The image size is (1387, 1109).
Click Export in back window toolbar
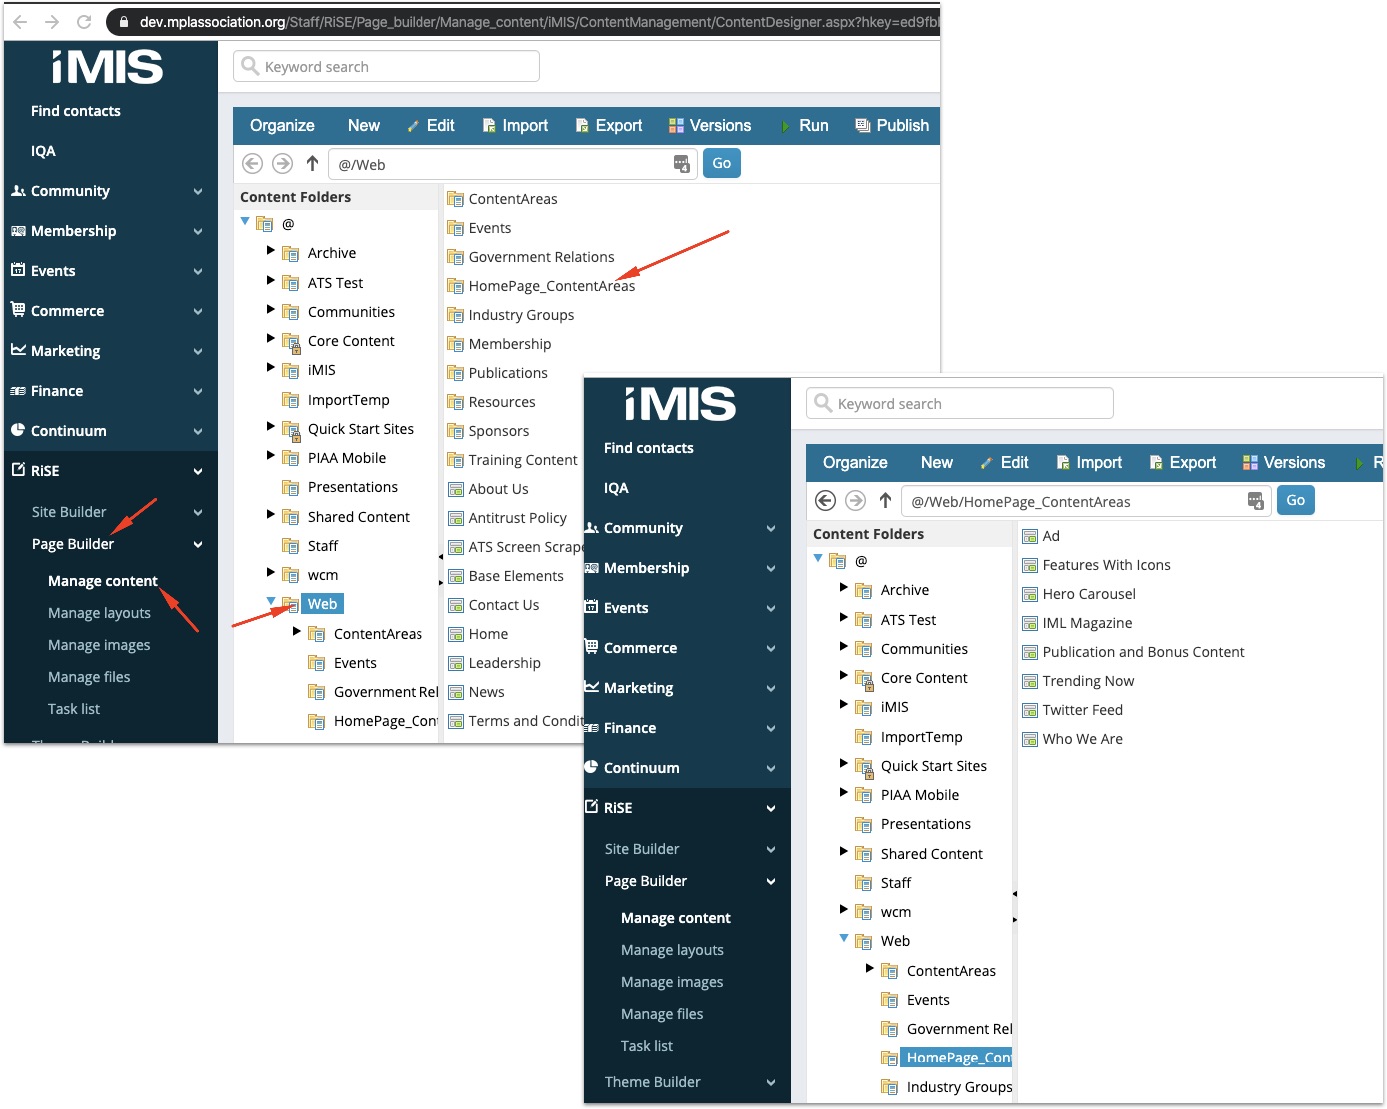click(609, 125)
